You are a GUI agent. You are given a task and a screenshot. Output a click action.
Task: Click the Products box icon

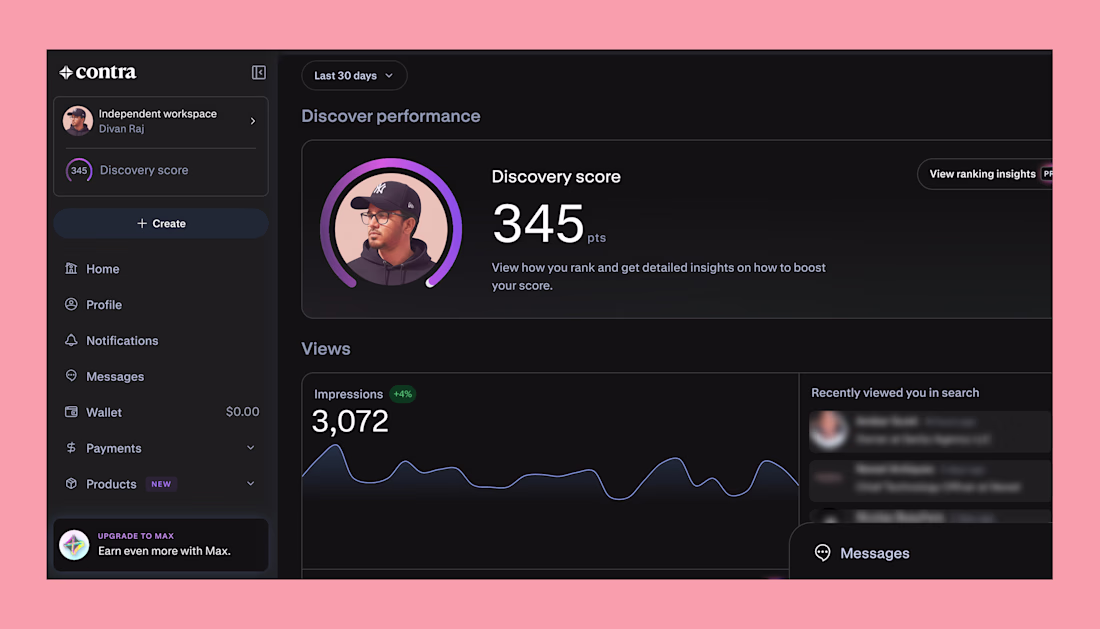(71, 483)
